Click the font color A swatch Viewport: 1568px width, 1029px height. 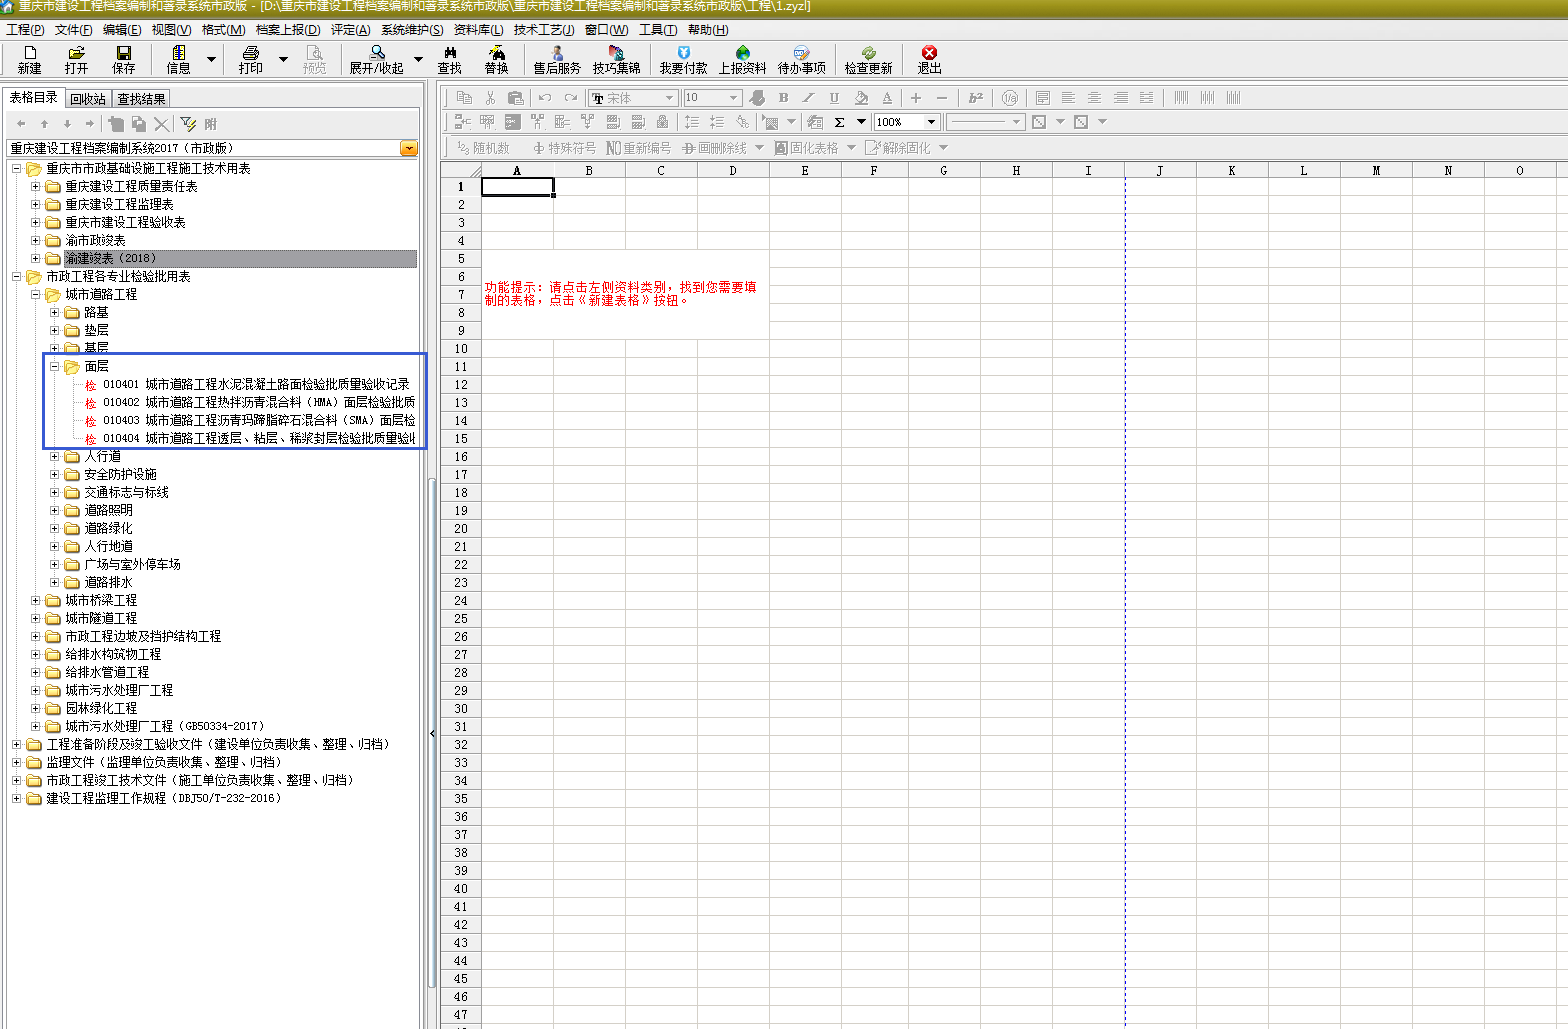(x=887, y=97)
